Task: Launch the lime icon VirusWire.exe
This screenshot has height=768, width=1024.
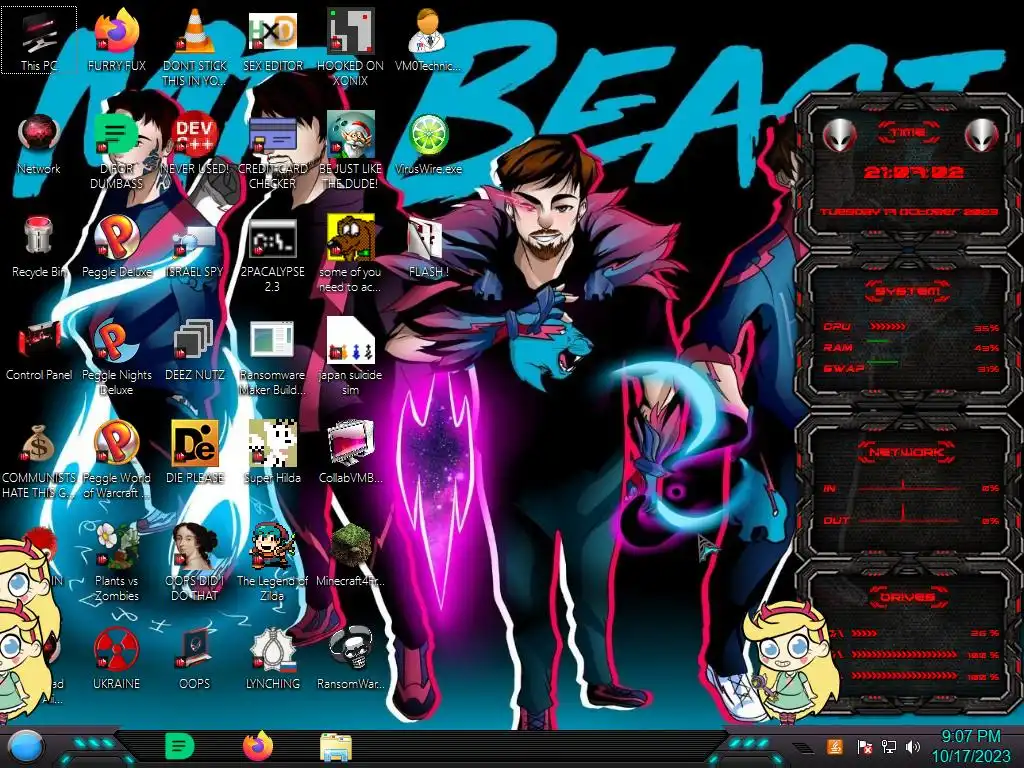Action: pyautogui.click(x=428, y=144)
